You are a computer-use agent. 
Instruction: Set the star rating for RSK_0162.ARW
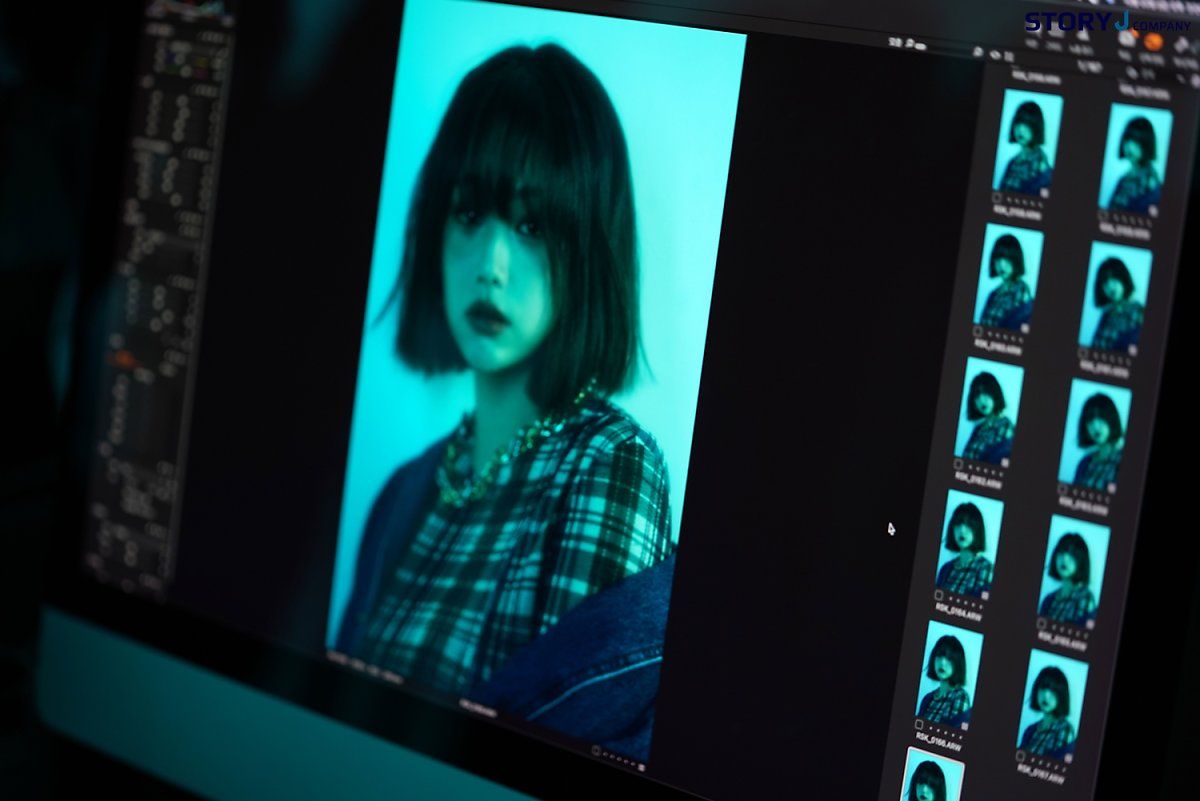(987, 469)
